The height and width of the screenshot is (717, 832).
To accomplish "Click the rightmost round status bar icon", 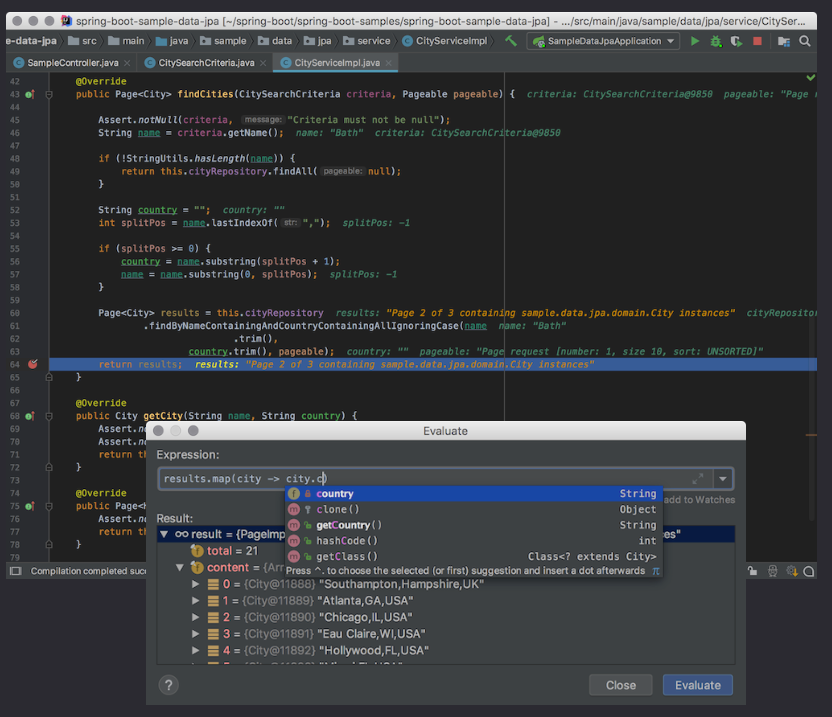I will 809,571.
